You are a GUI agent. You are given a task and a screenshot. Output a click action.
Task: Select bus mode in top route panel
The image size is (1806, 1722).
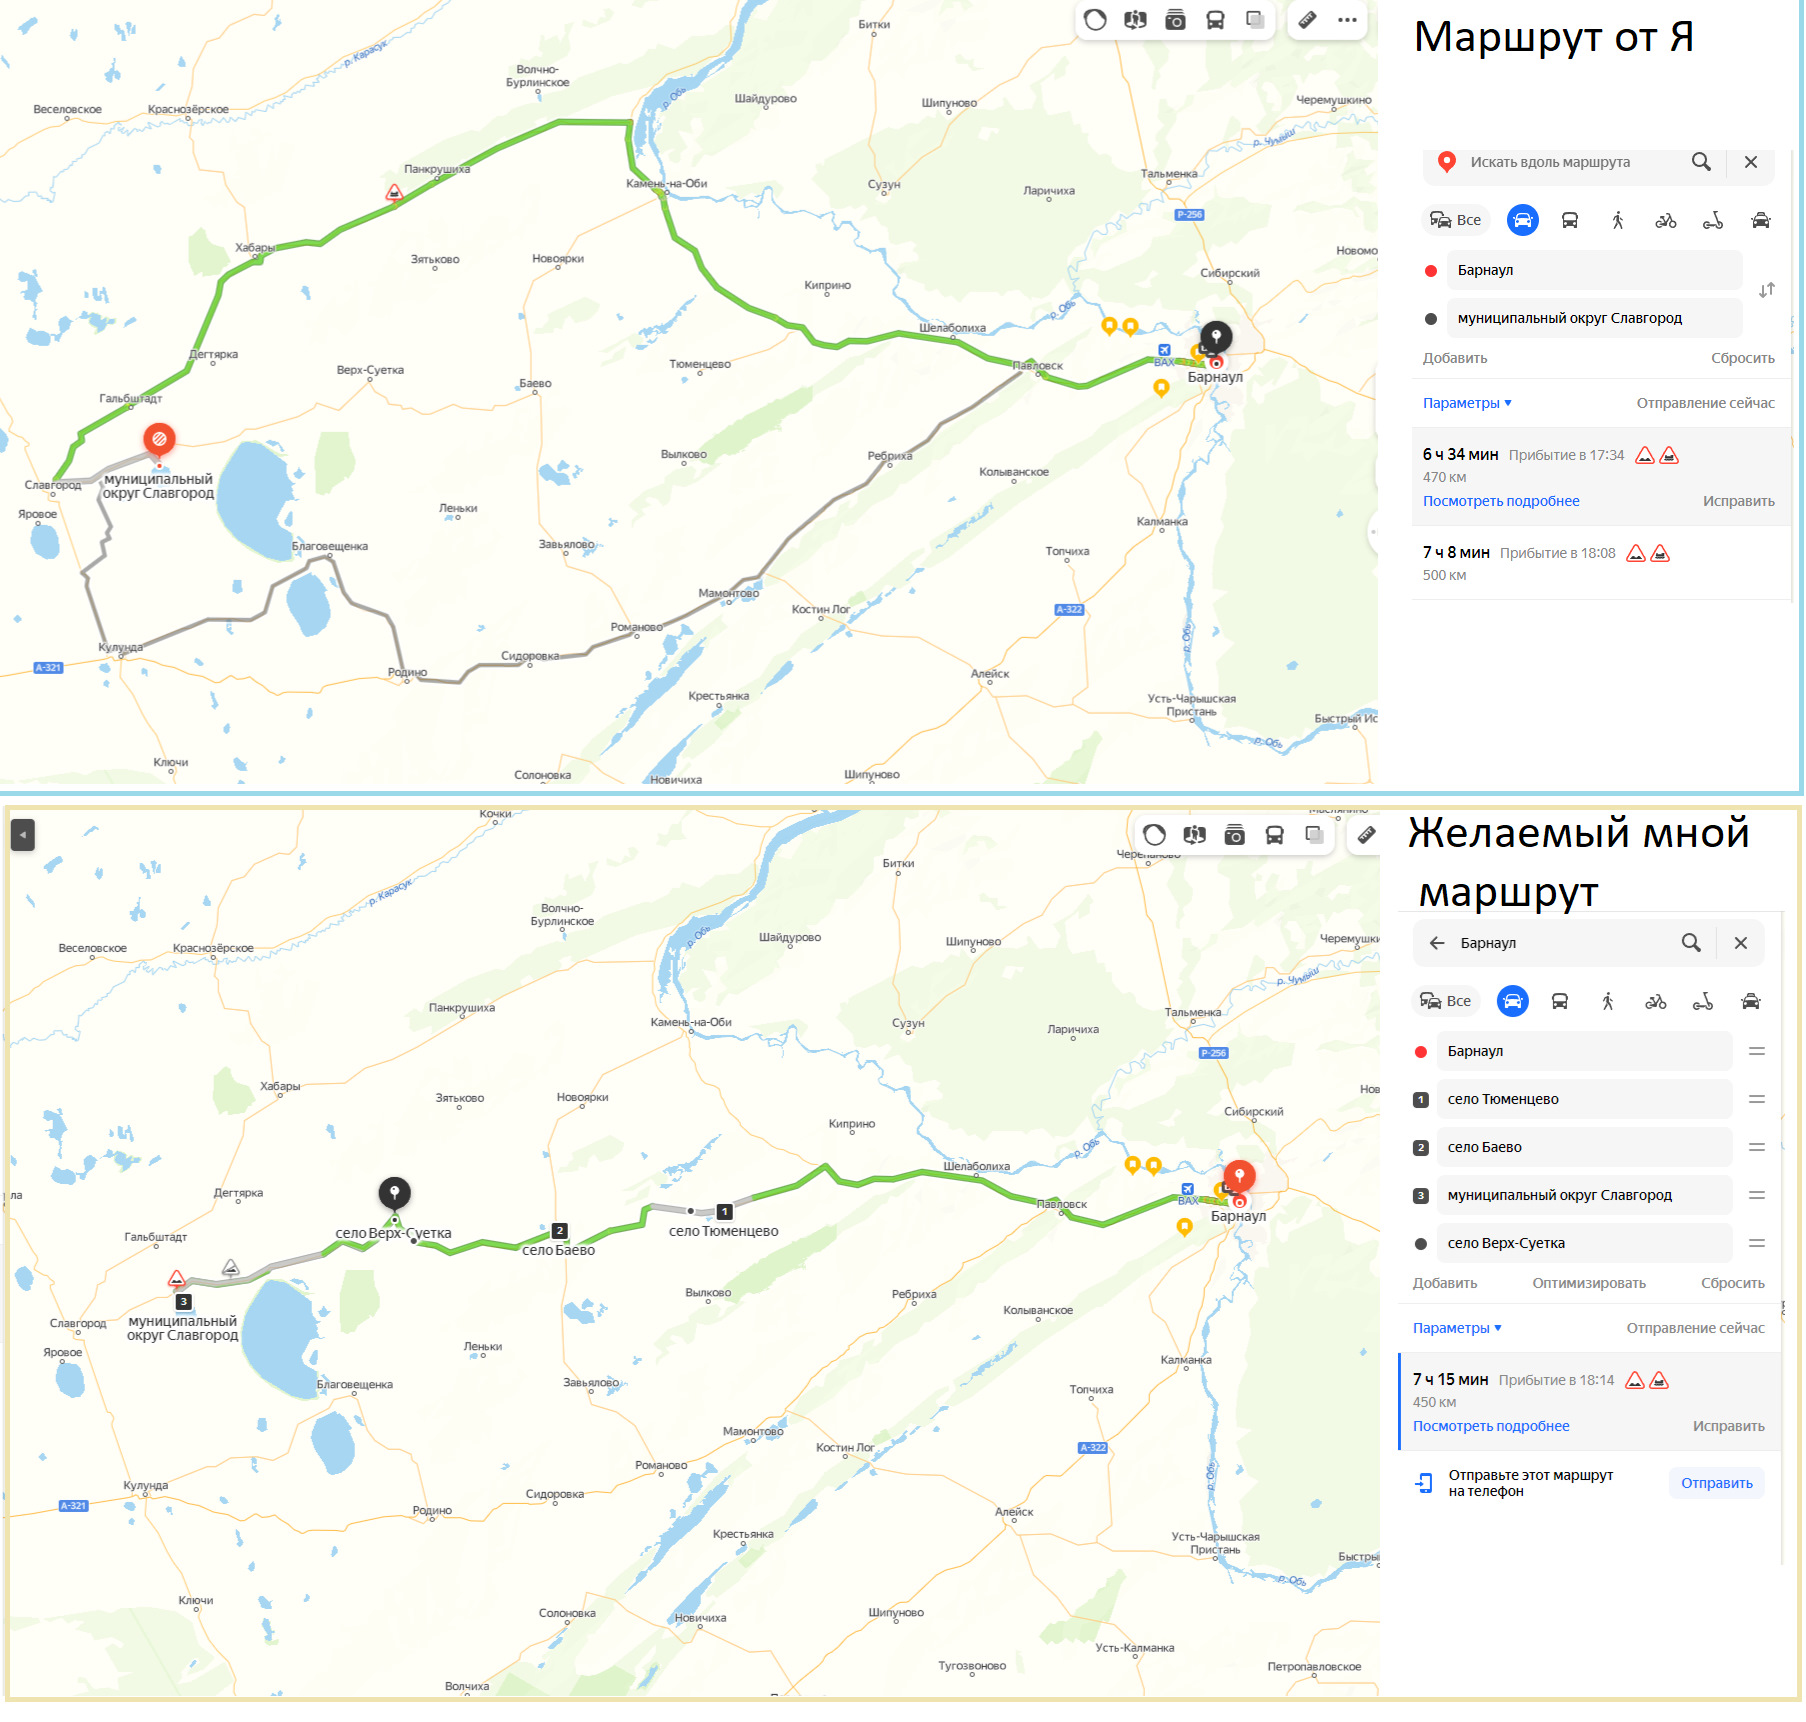1570,220
